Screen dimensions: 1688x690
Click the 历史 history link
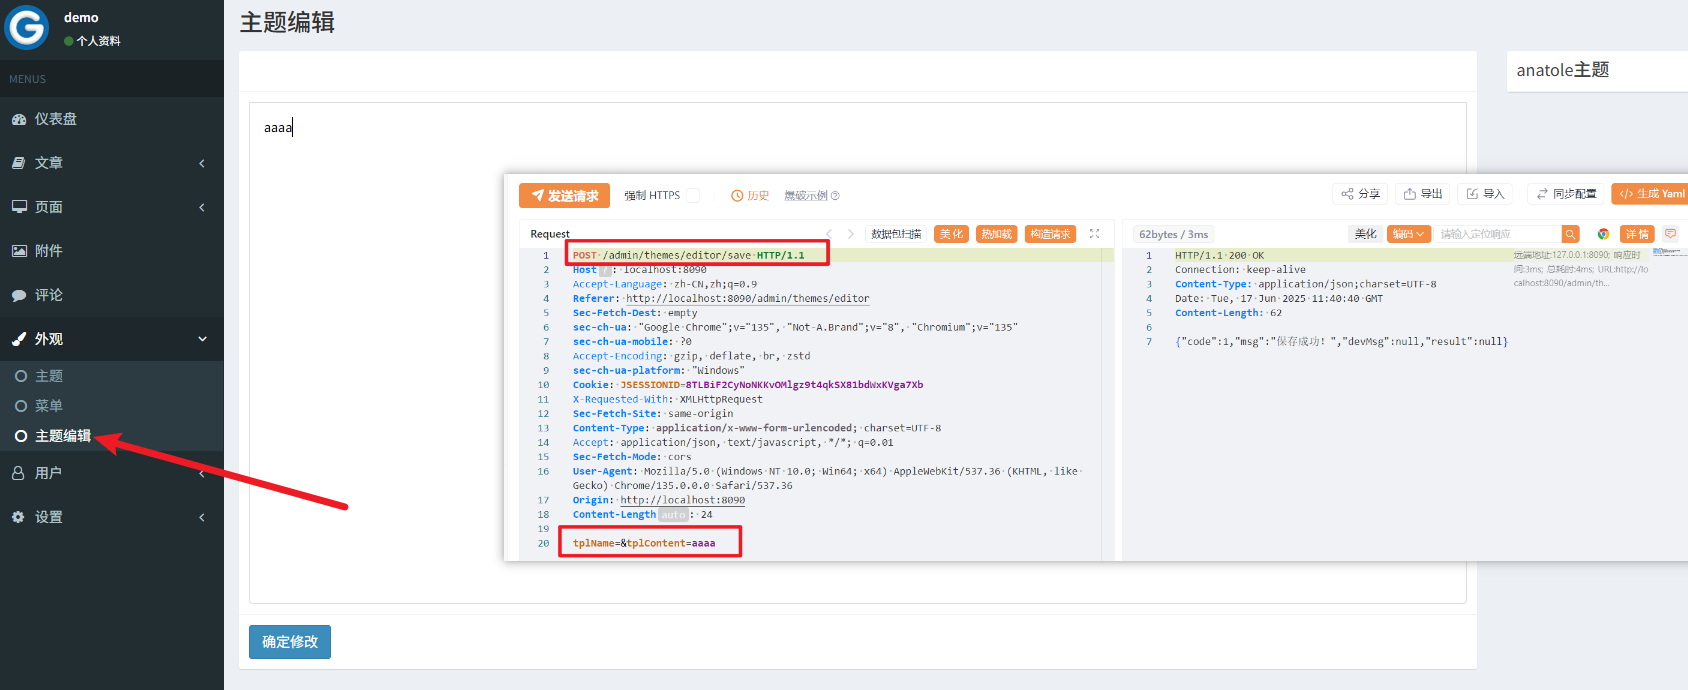tap(750, 196)
